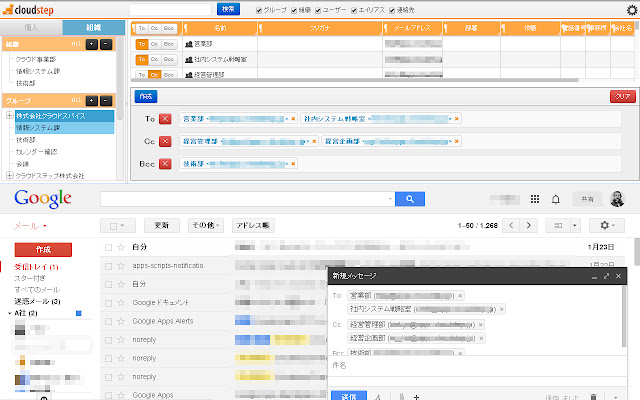This screenshot has height=400, width=640.
Task: Open Gmail settings gear dropdown
Action: (x=607, y=225)
